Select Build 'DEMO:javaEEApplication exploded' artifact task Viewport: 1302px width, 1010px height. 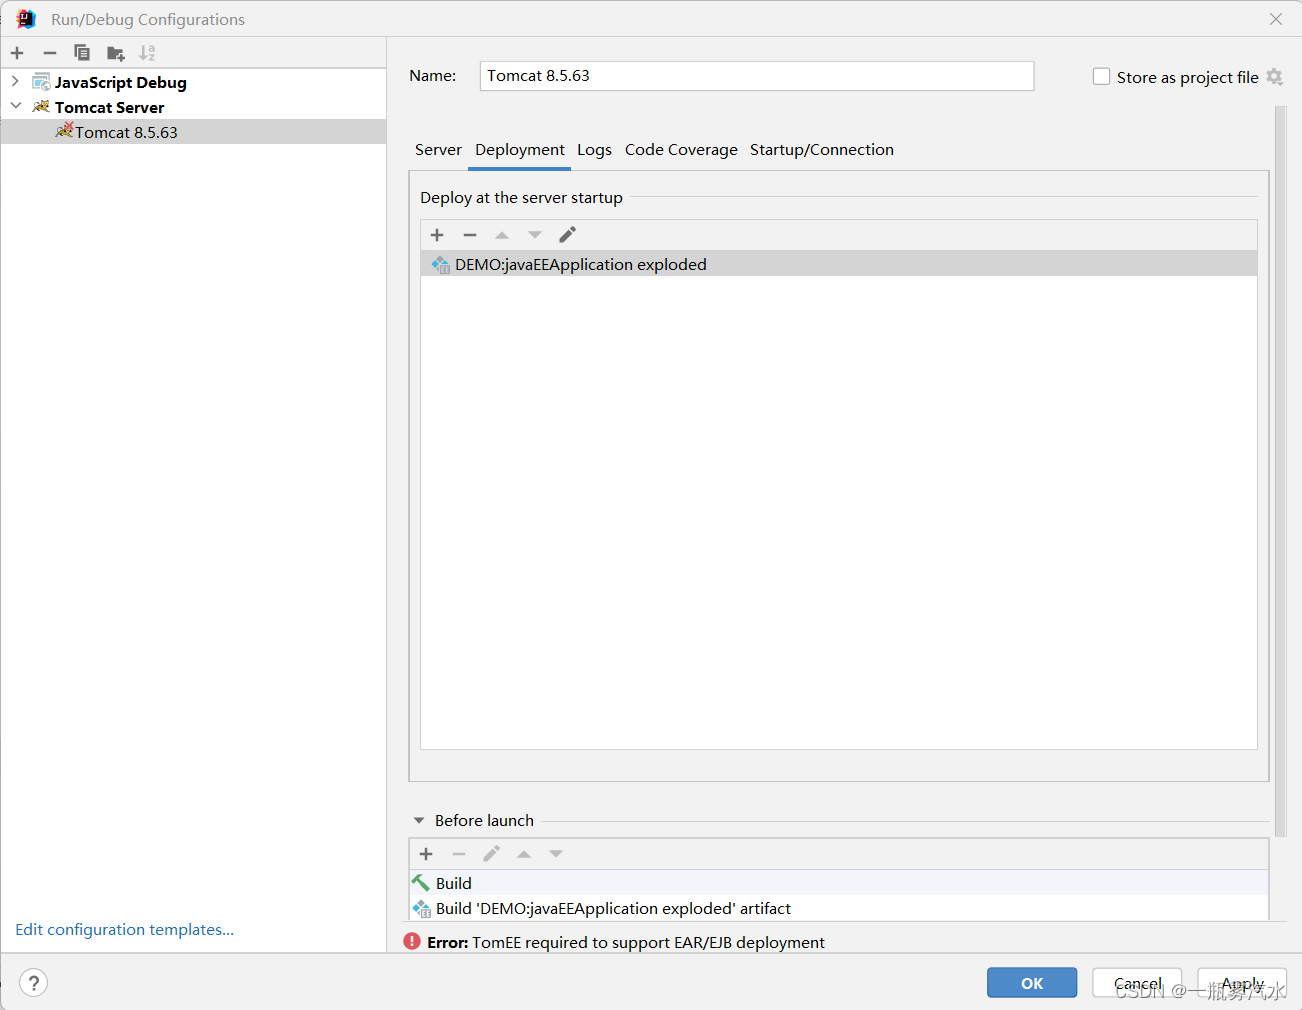tap(839, 908)
